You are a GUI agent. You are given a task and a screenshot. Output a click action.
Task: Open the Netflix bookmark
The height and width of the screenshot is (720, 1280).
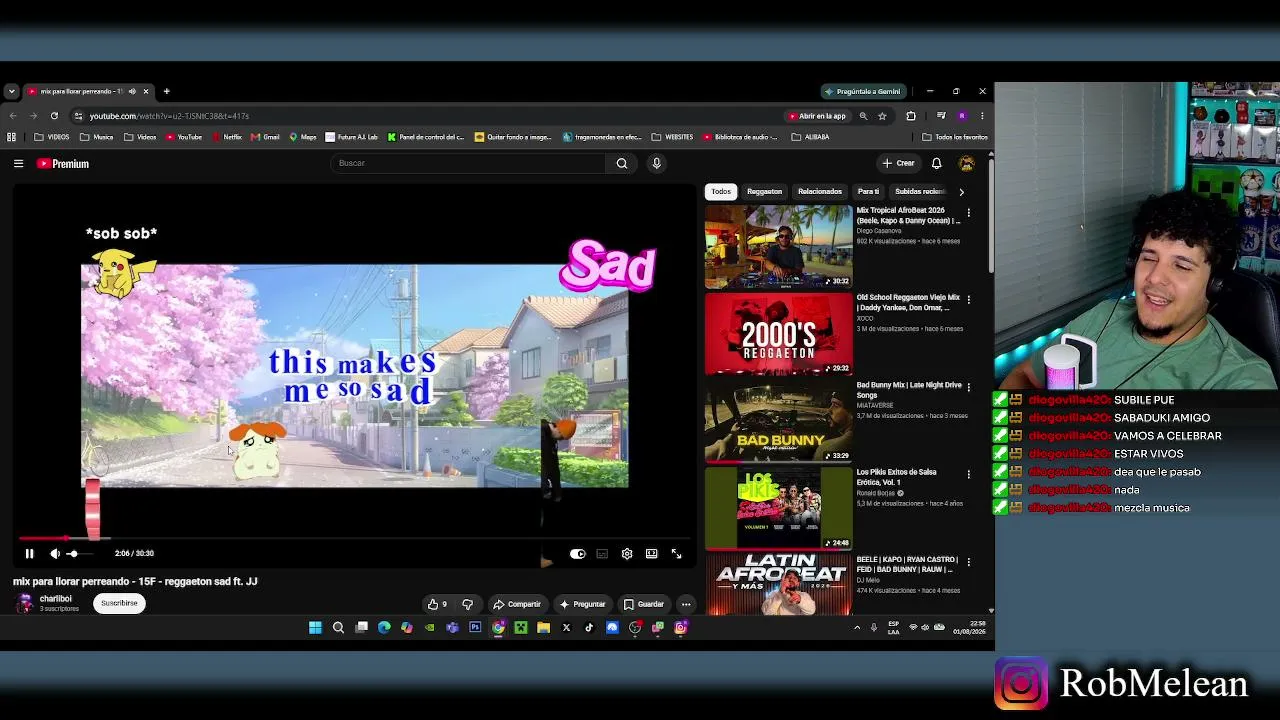click(226, 137)
